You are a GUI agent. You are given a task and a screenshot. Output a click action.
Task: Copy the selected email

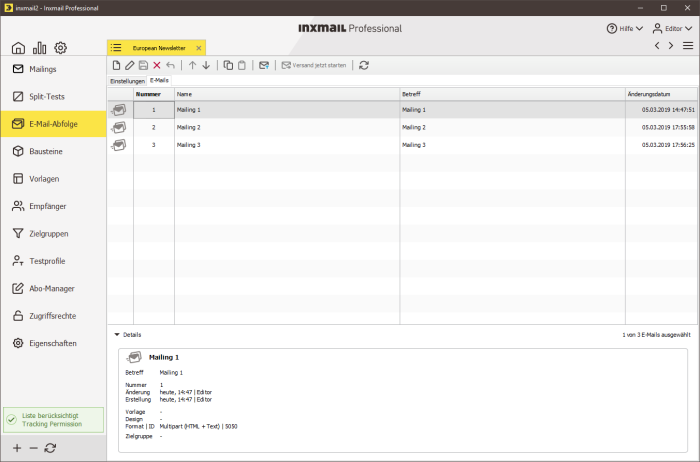pos(228,65)
